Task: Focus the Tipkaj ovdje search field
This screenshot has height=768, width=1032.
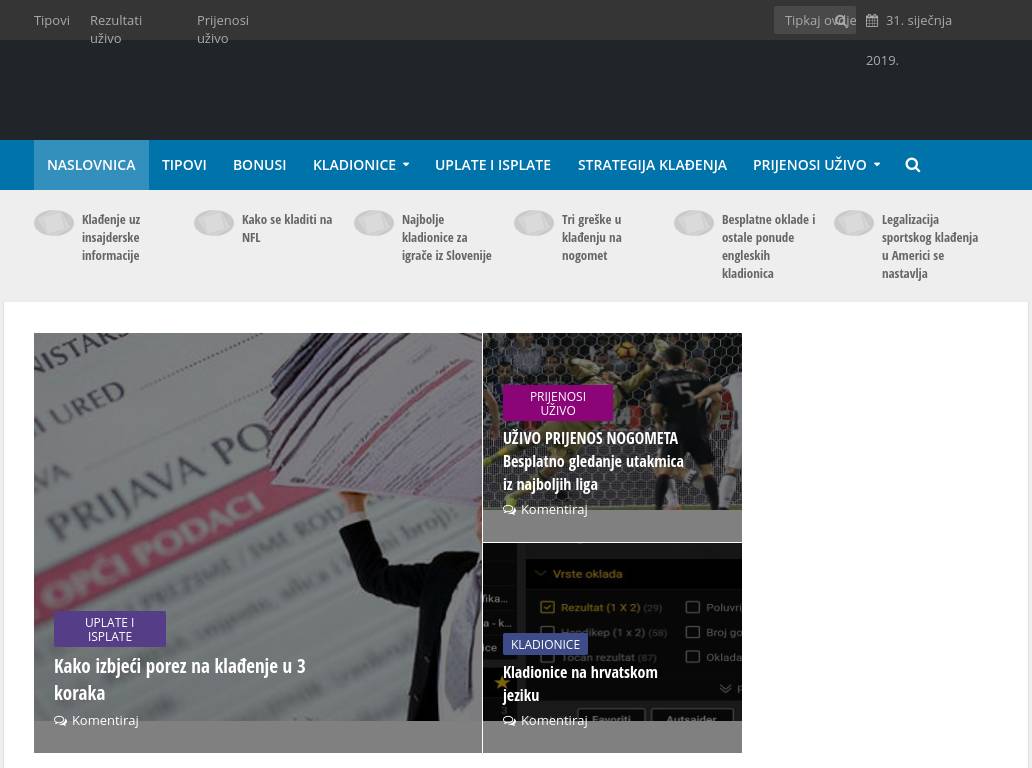Action: point(815,20)
